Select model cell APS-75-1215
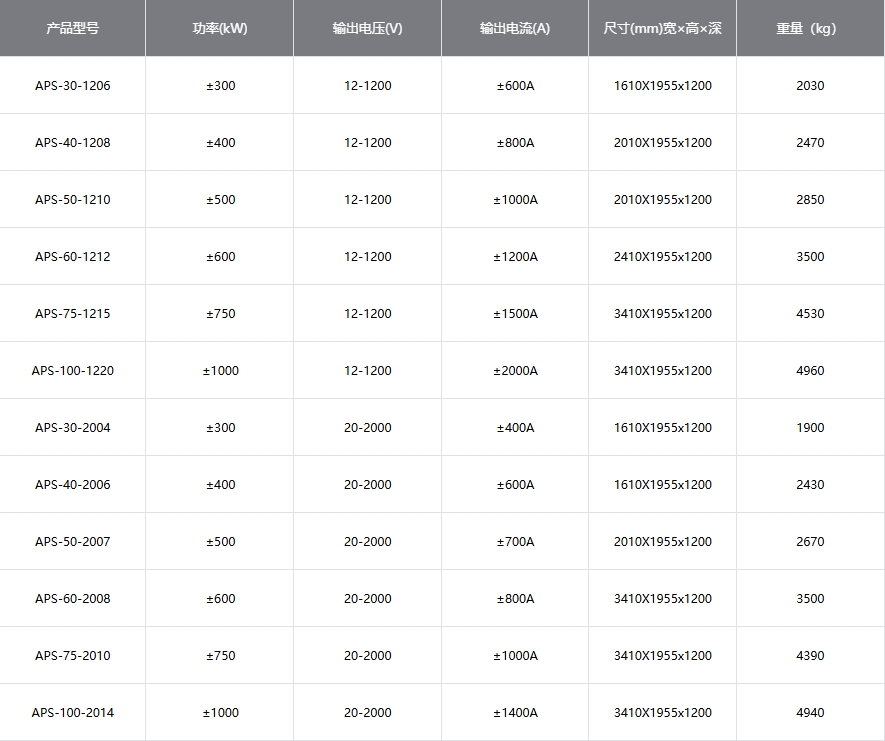The height and width of the screenshot is (741, 885). [x=73, y=314]
